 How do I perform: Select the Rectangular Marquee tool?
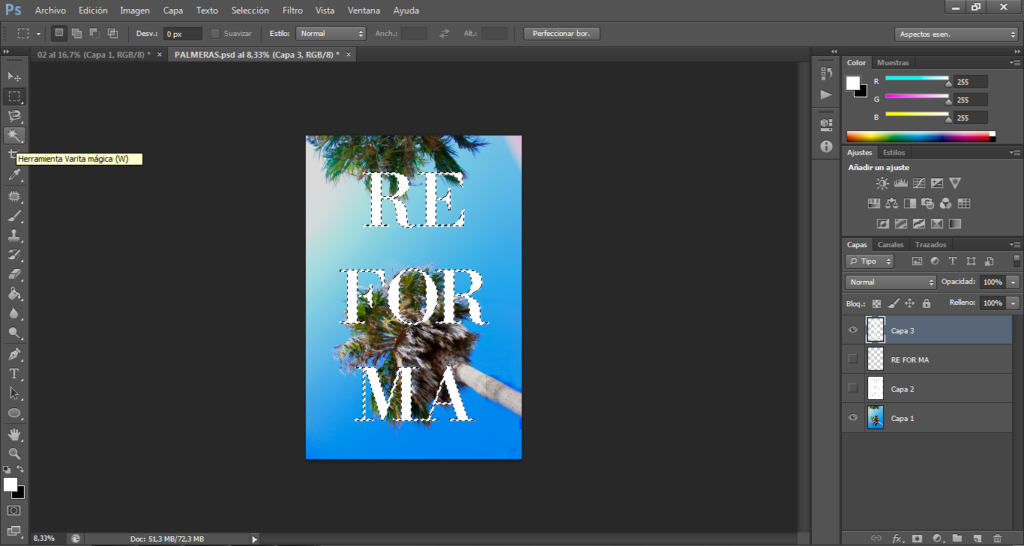pos(14,97)
